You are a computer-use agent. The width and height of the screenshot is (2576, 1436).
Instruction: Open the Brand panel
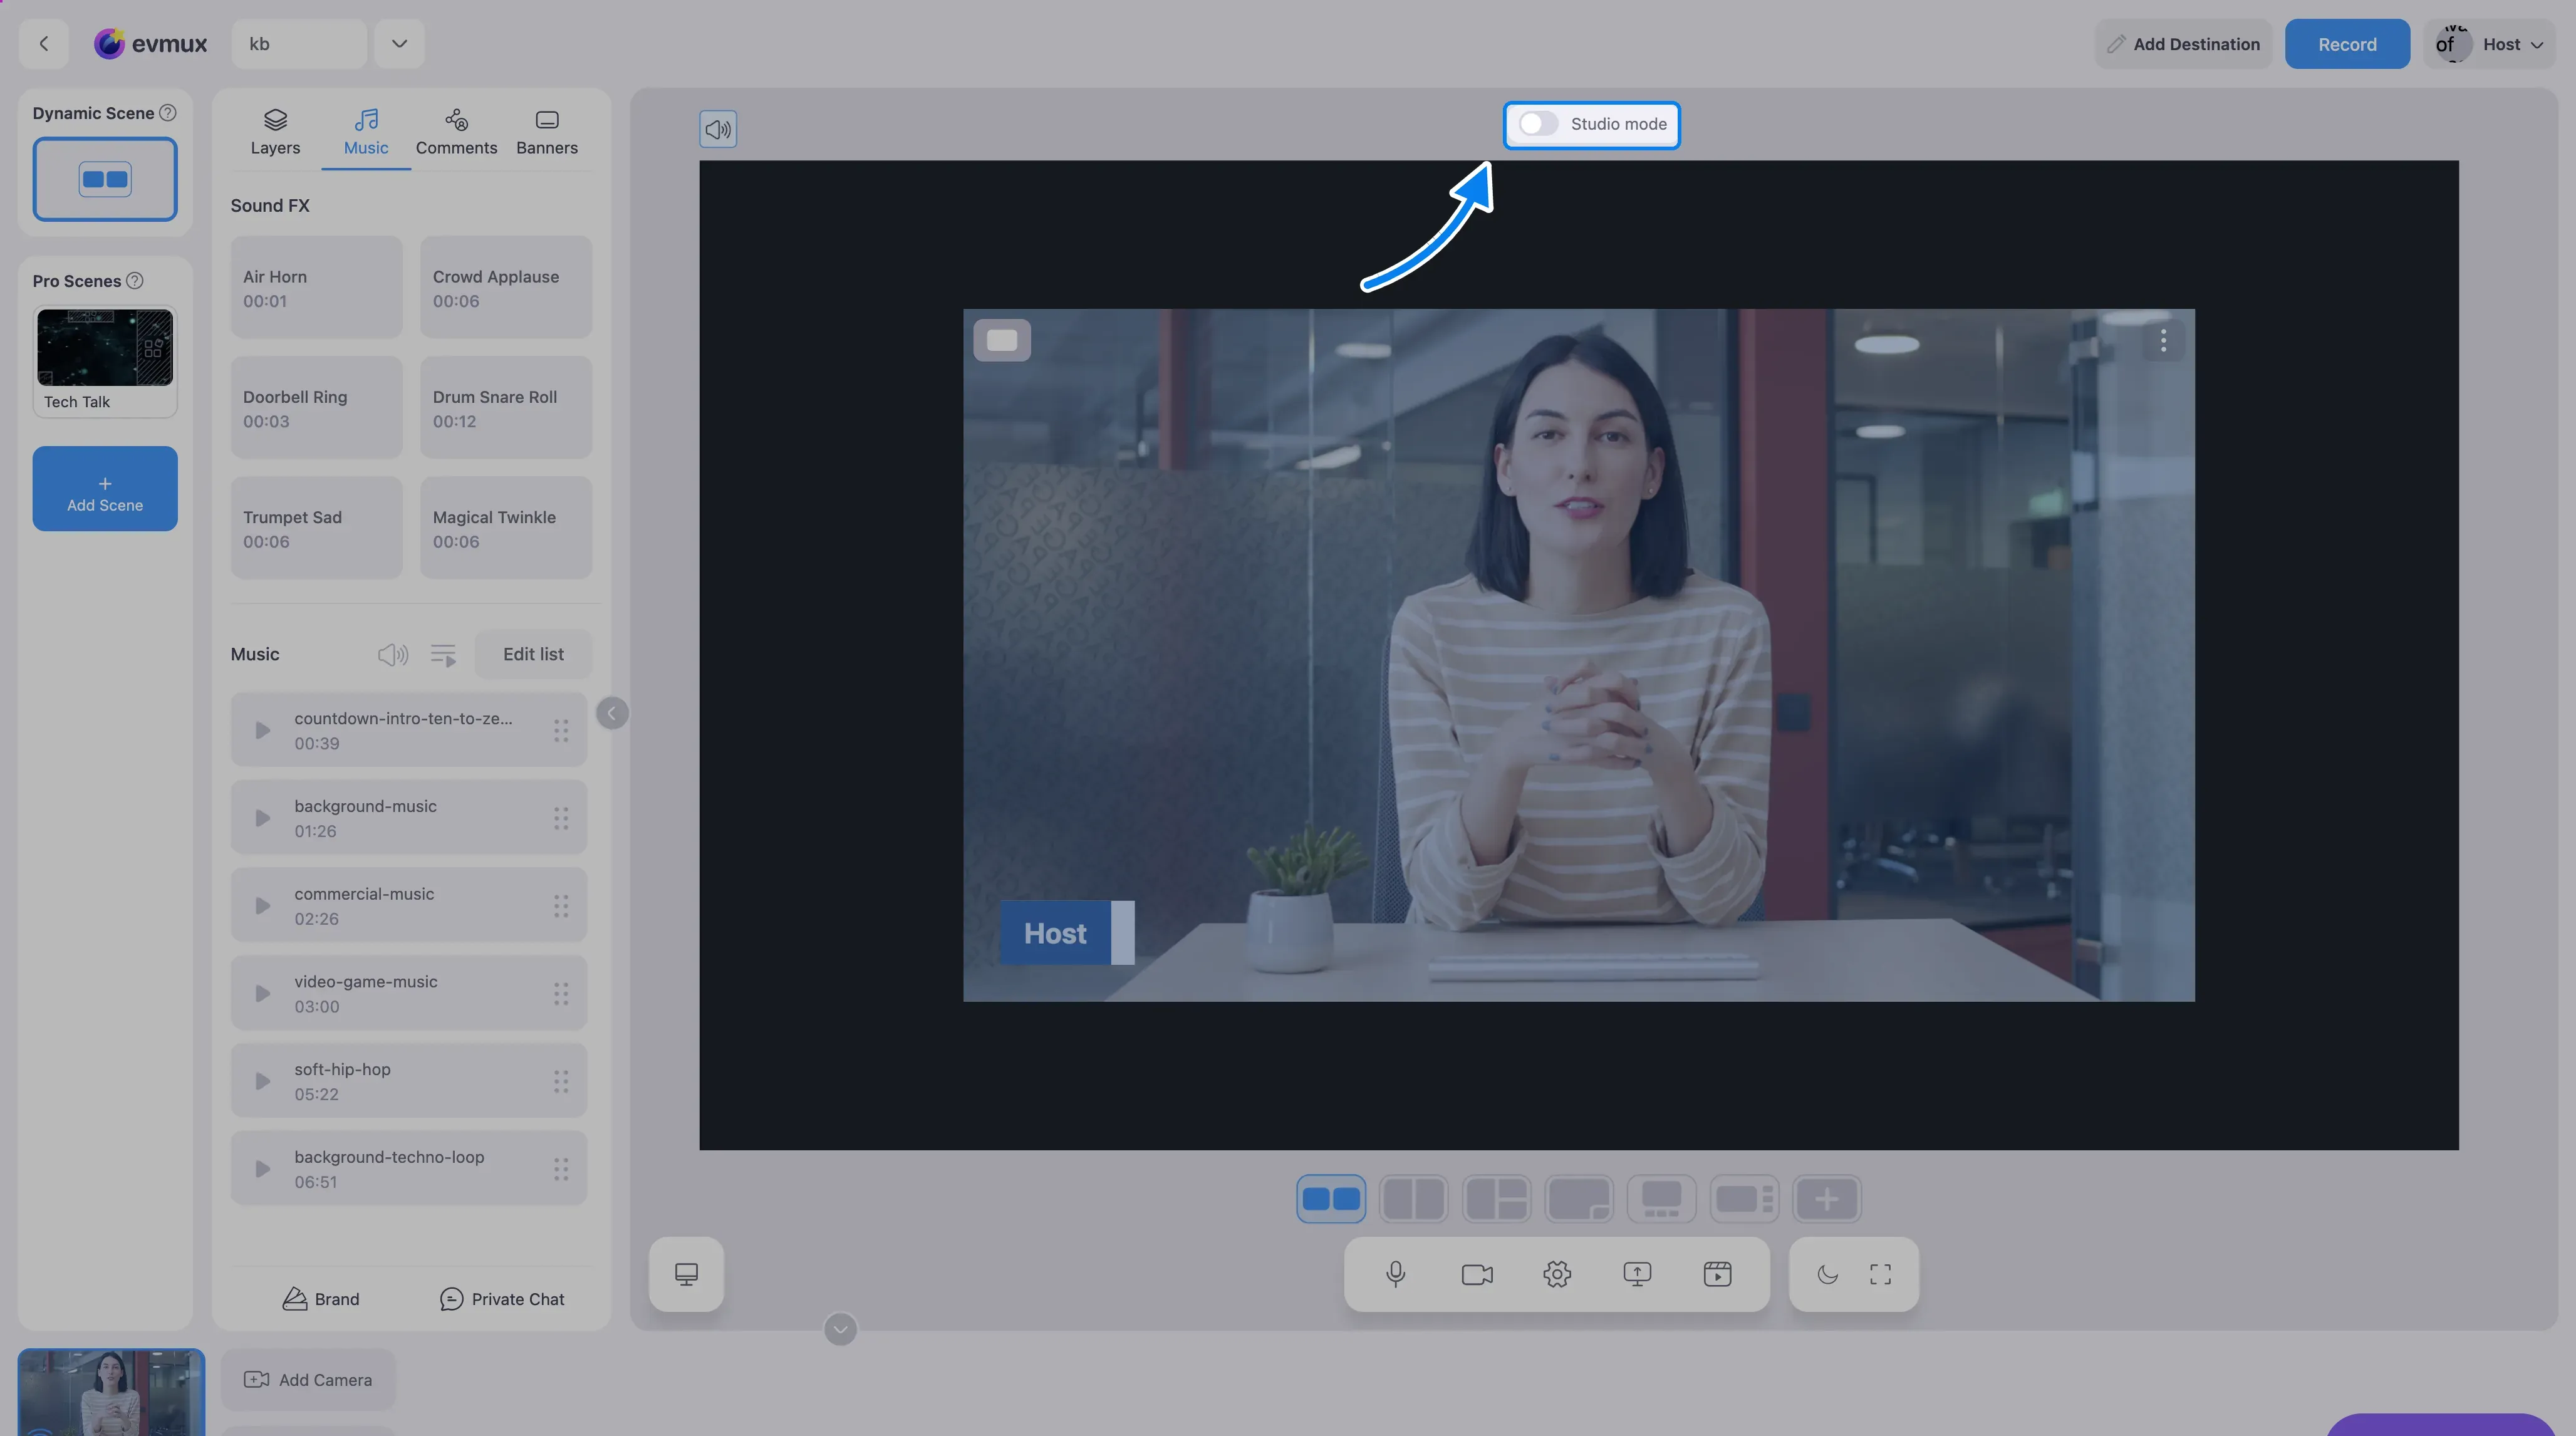point(321,1299)
